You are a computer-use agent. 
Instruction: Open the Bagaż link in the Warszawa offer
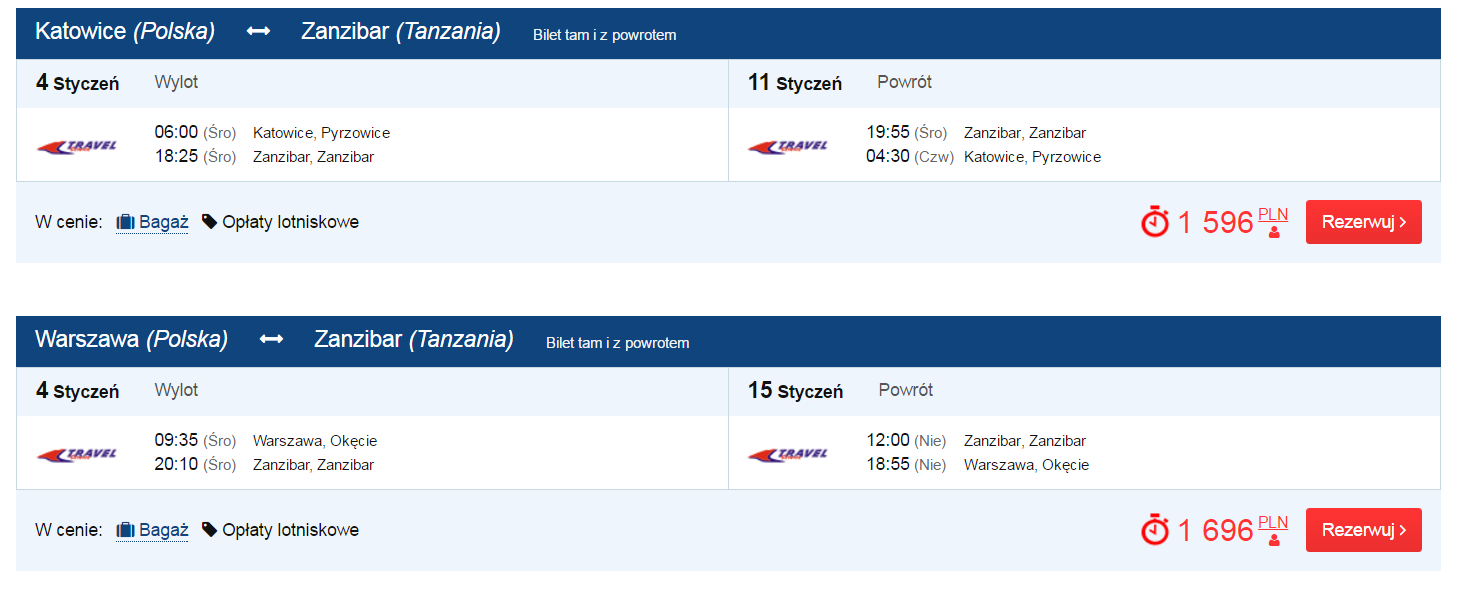[x=152, y=530]
